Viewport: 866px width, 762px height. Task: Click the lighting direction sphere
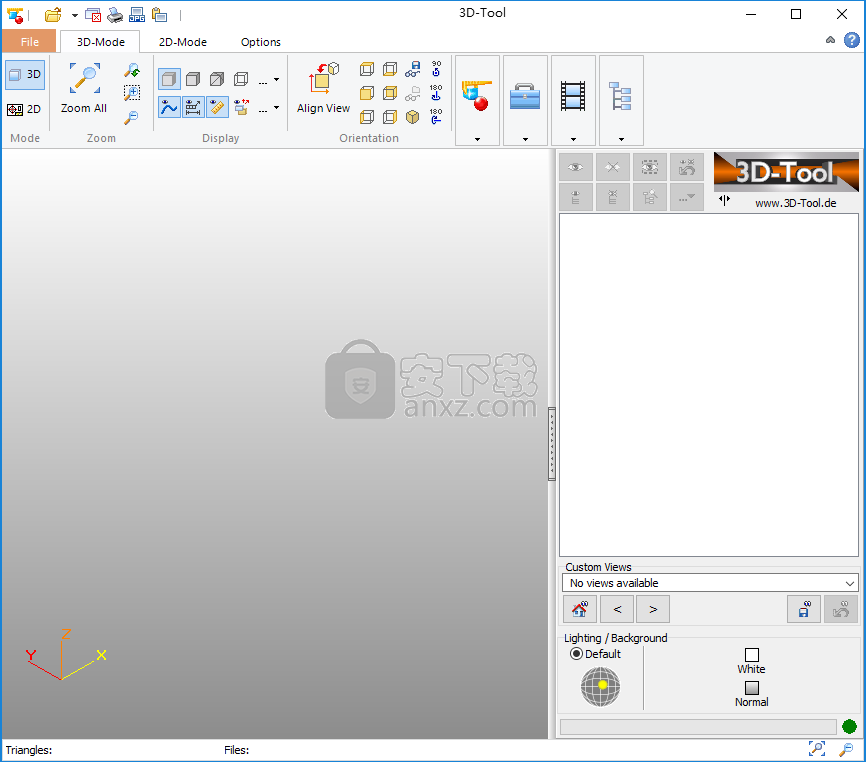click(600, 687)
